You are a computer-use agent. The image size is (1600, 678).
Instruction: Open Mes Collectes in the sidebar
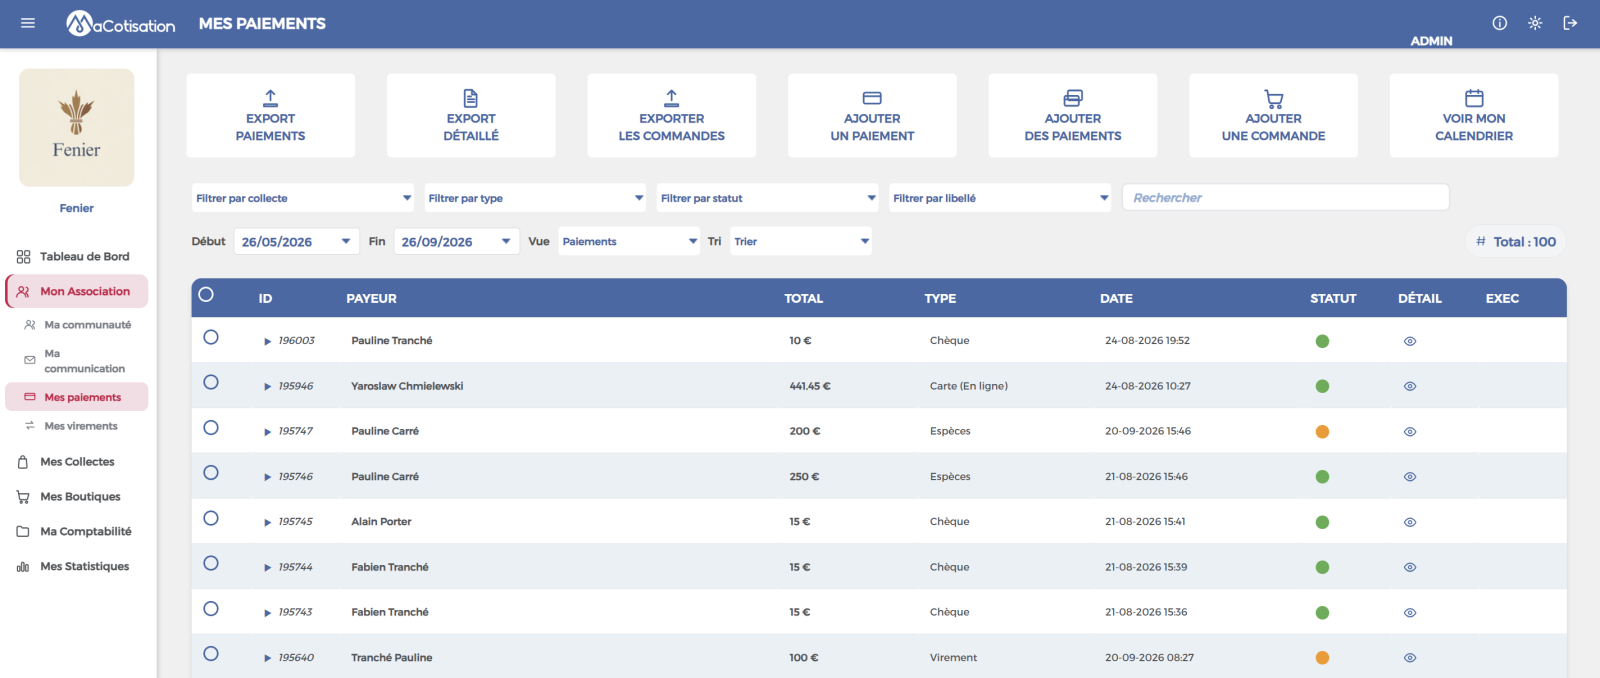pos(77,462)
